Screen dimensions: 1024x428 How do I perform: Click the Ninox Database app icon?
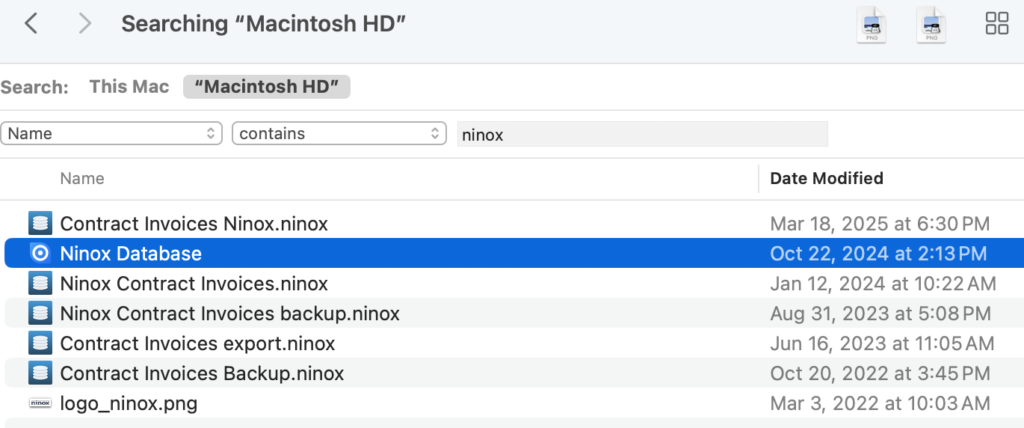pyautogui.click(x=40, y=254)
